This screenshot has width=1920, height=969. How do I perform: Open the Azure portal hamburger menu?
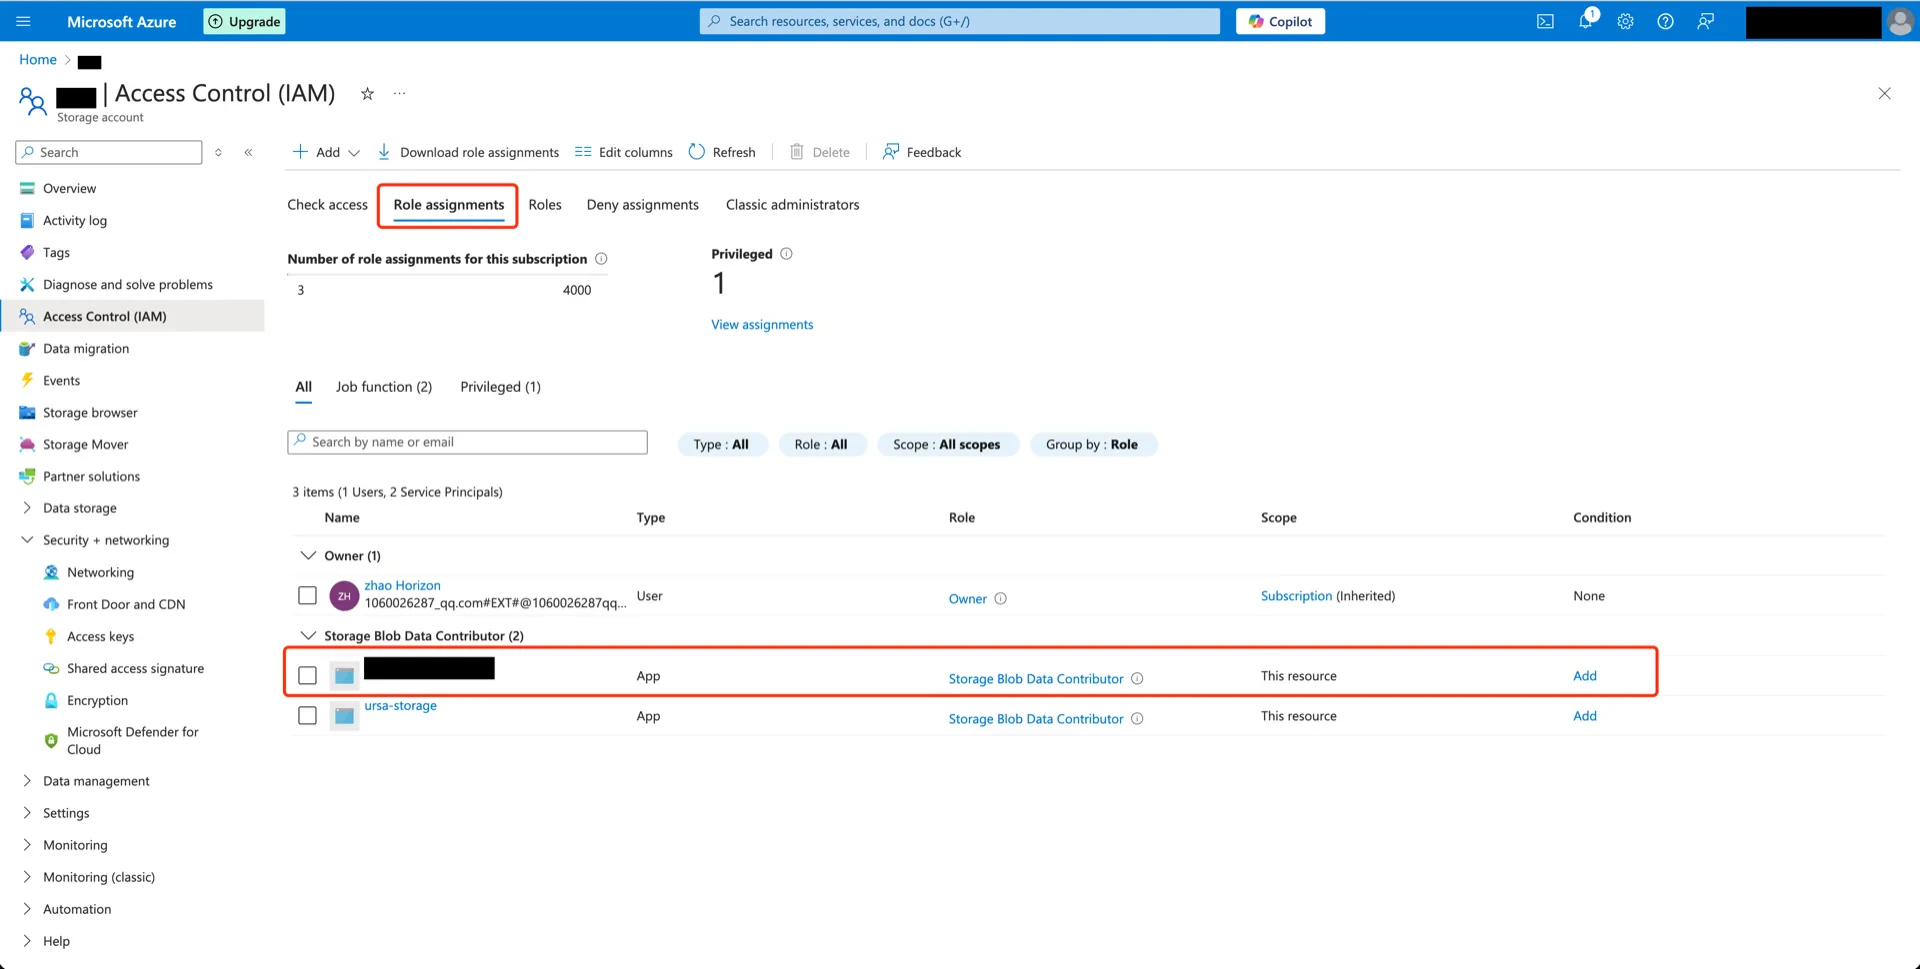coord(24,21)
